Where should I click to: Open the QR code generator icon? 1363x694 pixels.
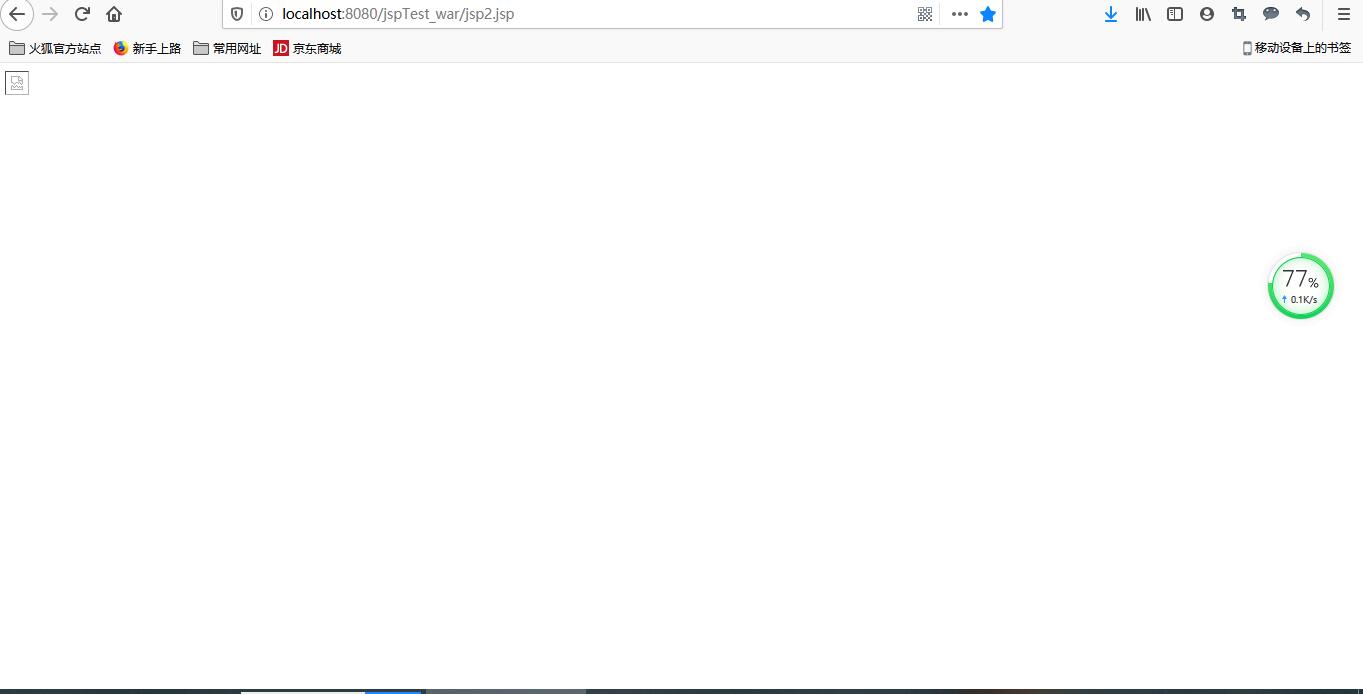[925, 14]
